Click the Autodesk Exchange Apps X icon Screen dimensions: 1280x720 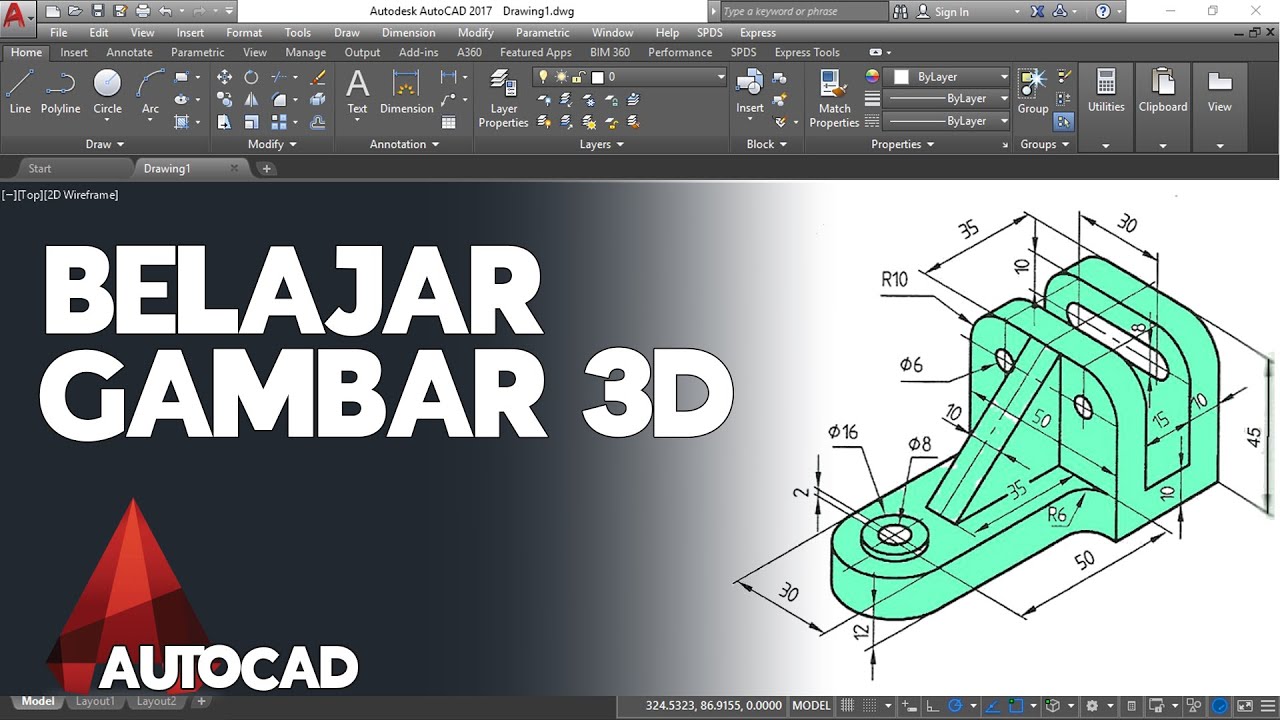click(x=1035, y=11)
